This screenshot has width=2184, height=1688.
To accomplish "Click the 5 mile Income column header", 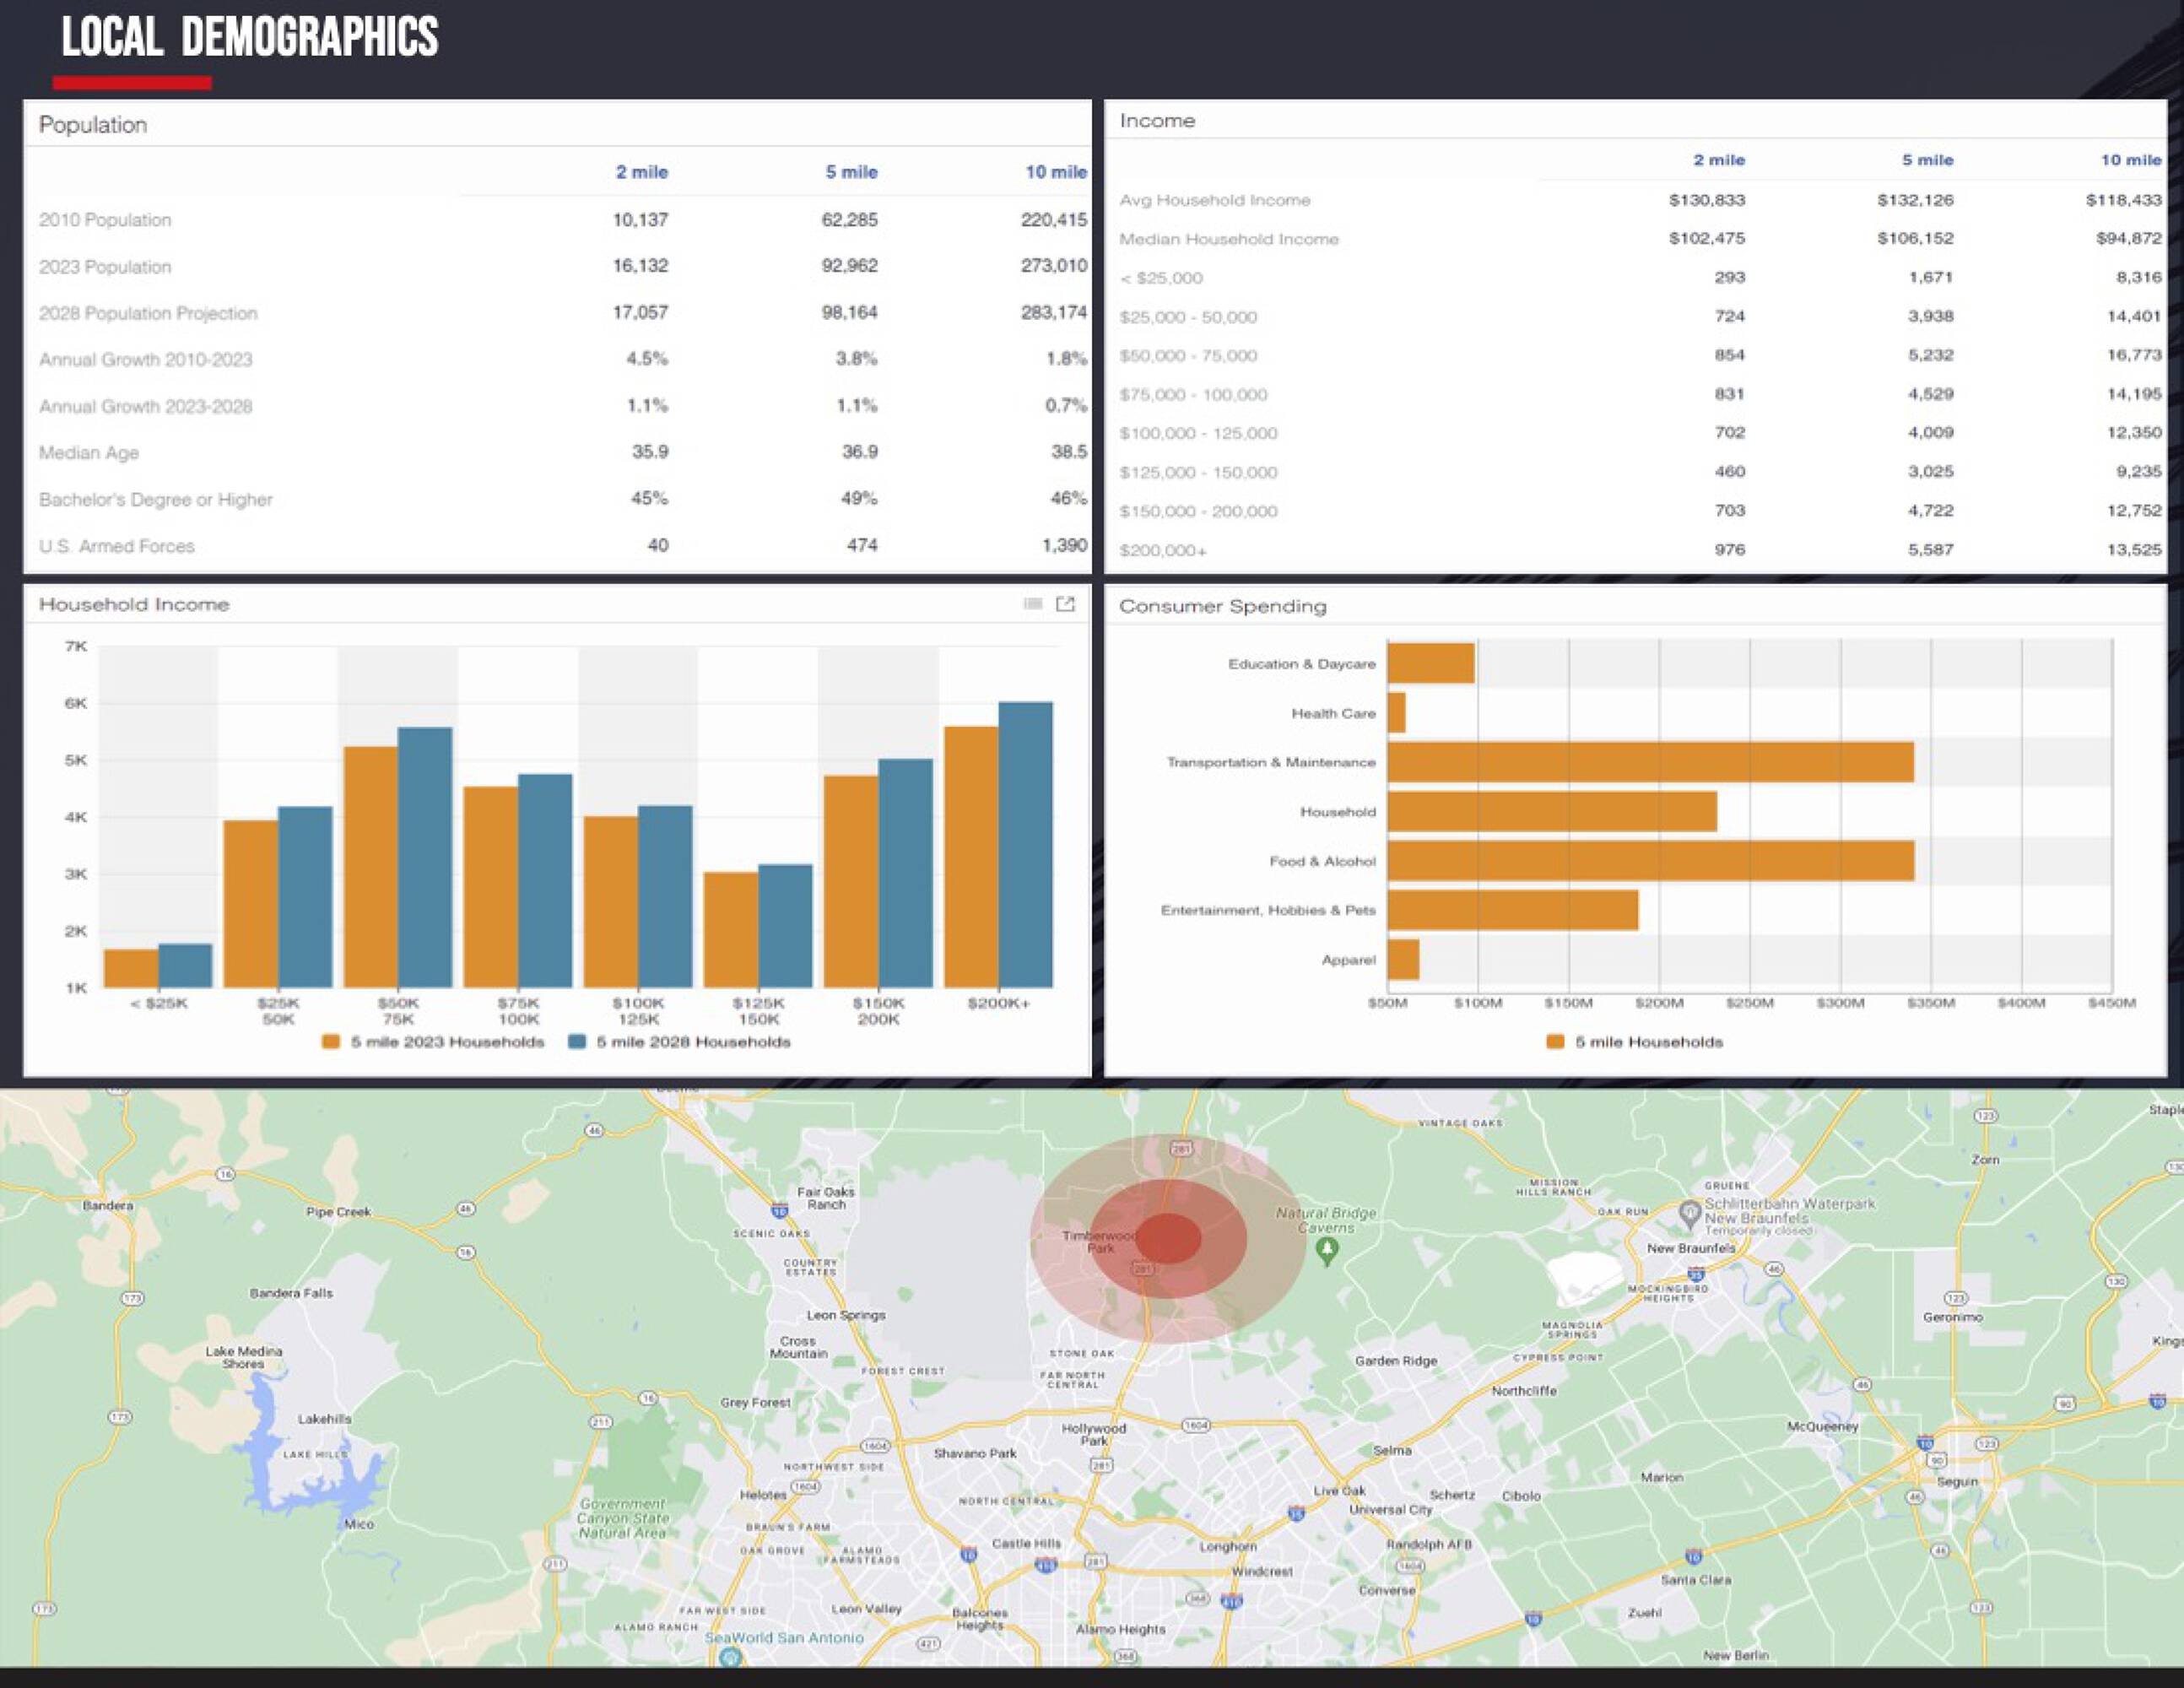I will point(1927,160).
